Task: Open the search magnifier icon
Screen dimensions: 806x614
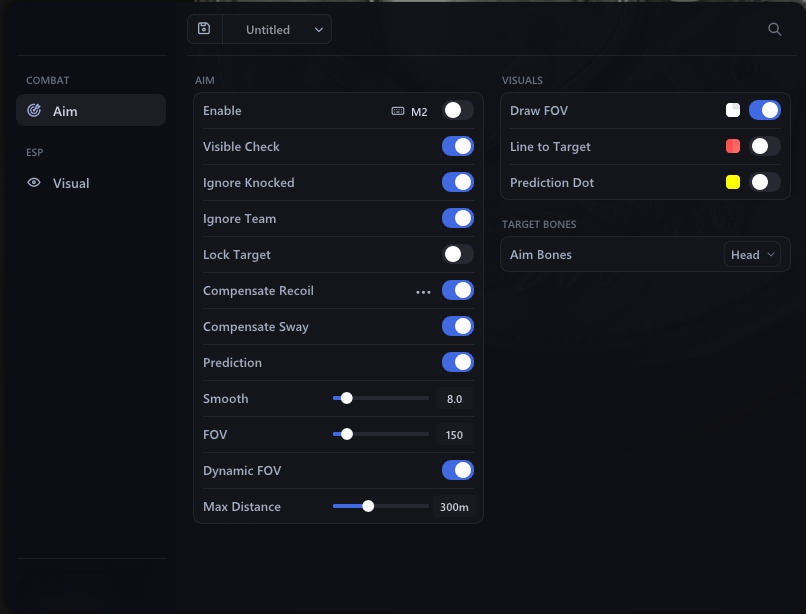Action: (x=775, y=29)
